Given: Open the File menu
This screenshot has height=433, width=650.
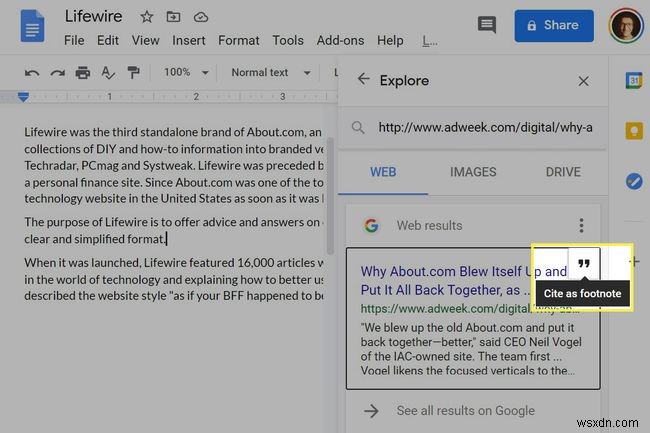Looking at the screenshot, I should pos(74,41).
